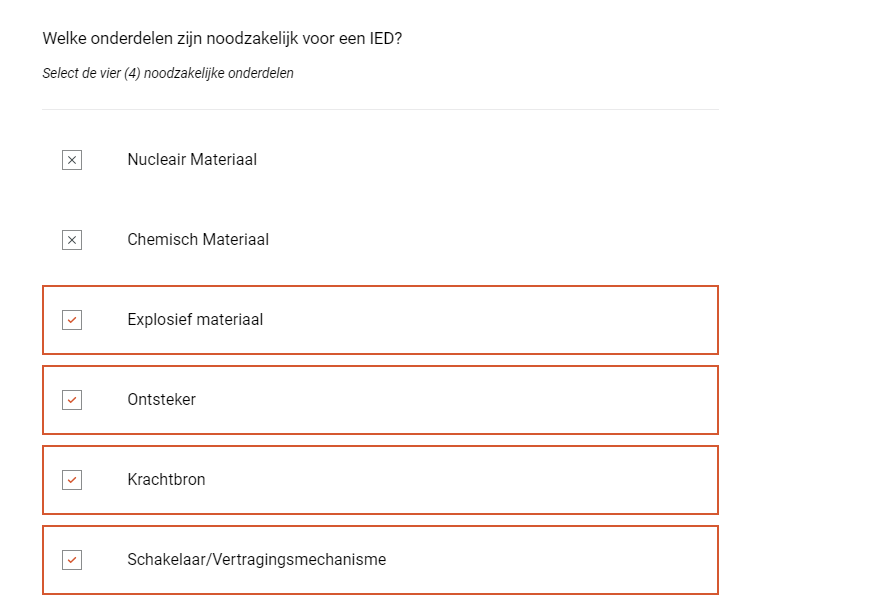Untick the Explosief materiaal checkbox
This screenshot has width=884, height=615.
(72, 320)
